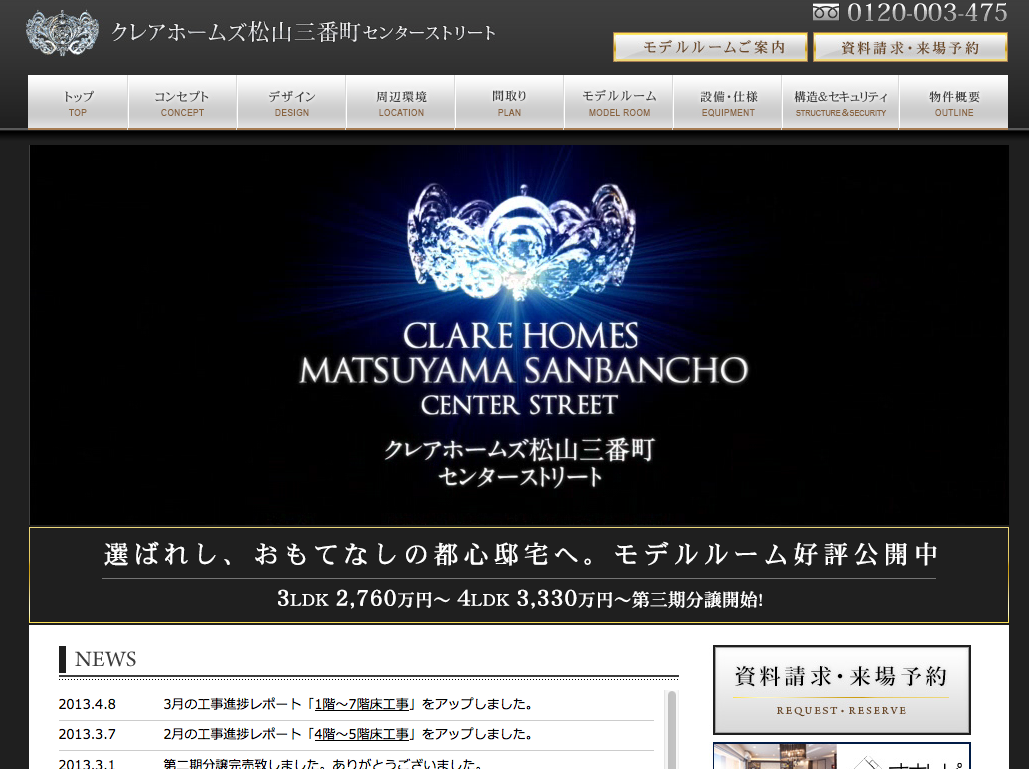Click the free-dial phone number icon
The width and height of the screenshot is (1029, 769).
click(826, 13)
